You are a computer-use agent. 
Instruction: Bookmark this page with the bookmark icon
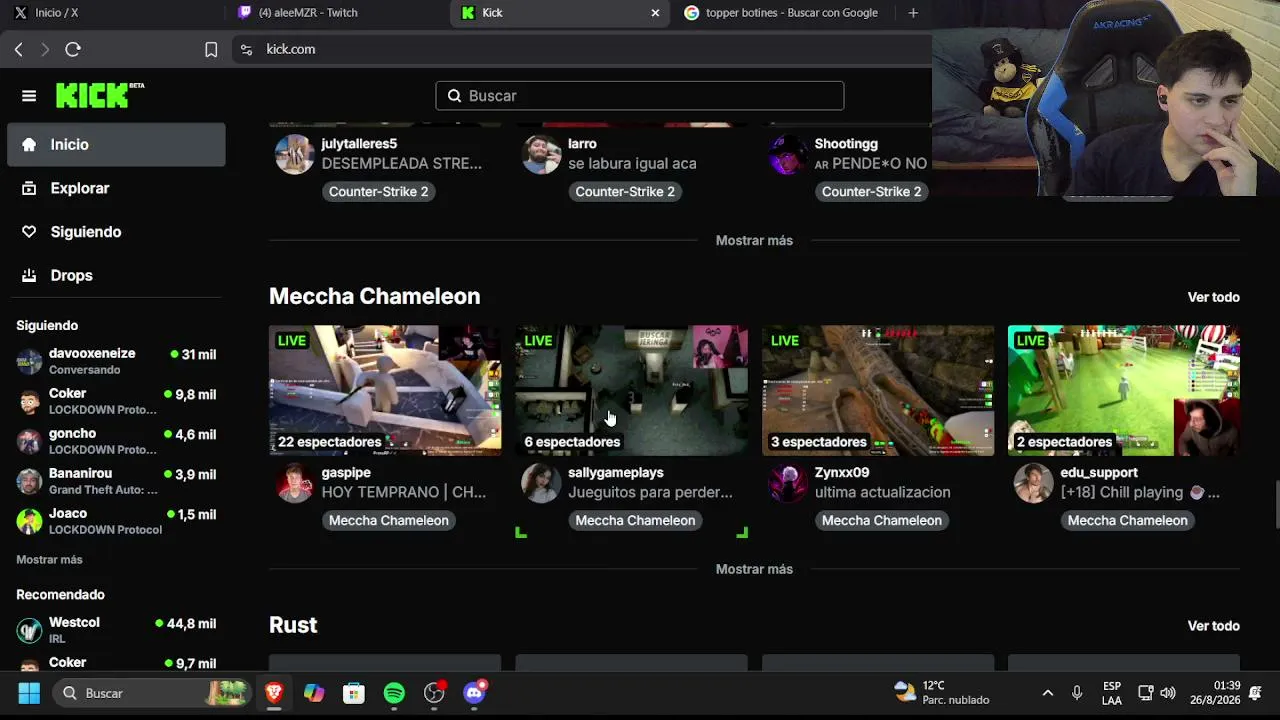coord(211,49)
